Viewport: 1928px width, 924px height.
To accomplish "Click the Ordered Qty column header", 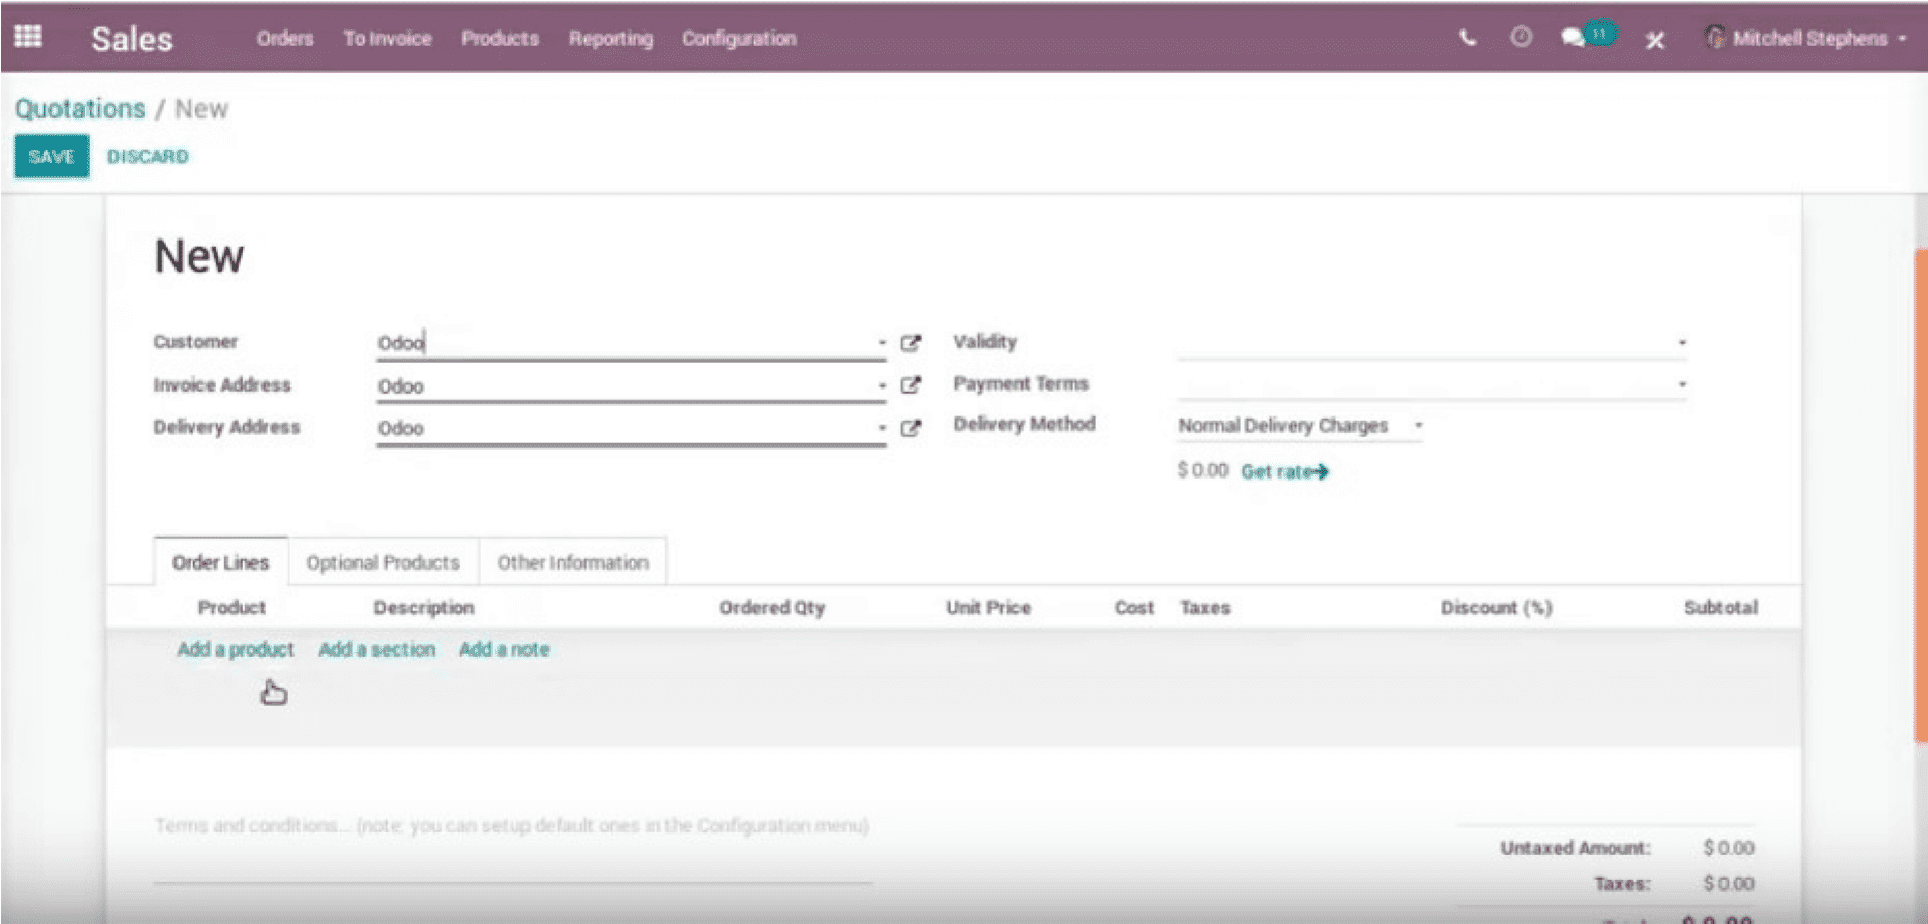I will pos(772,607).
